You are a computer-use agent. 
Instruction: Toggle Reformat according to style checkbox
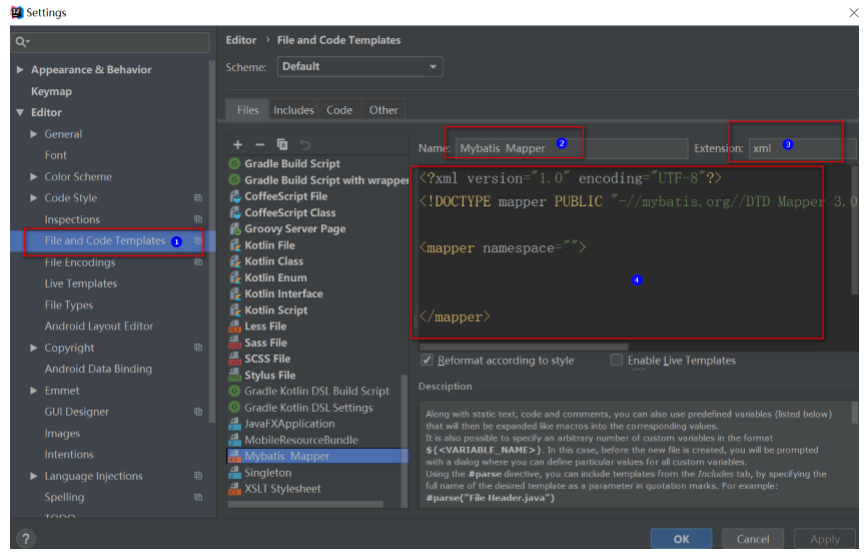pyautogui.click(x=426, y=360)
